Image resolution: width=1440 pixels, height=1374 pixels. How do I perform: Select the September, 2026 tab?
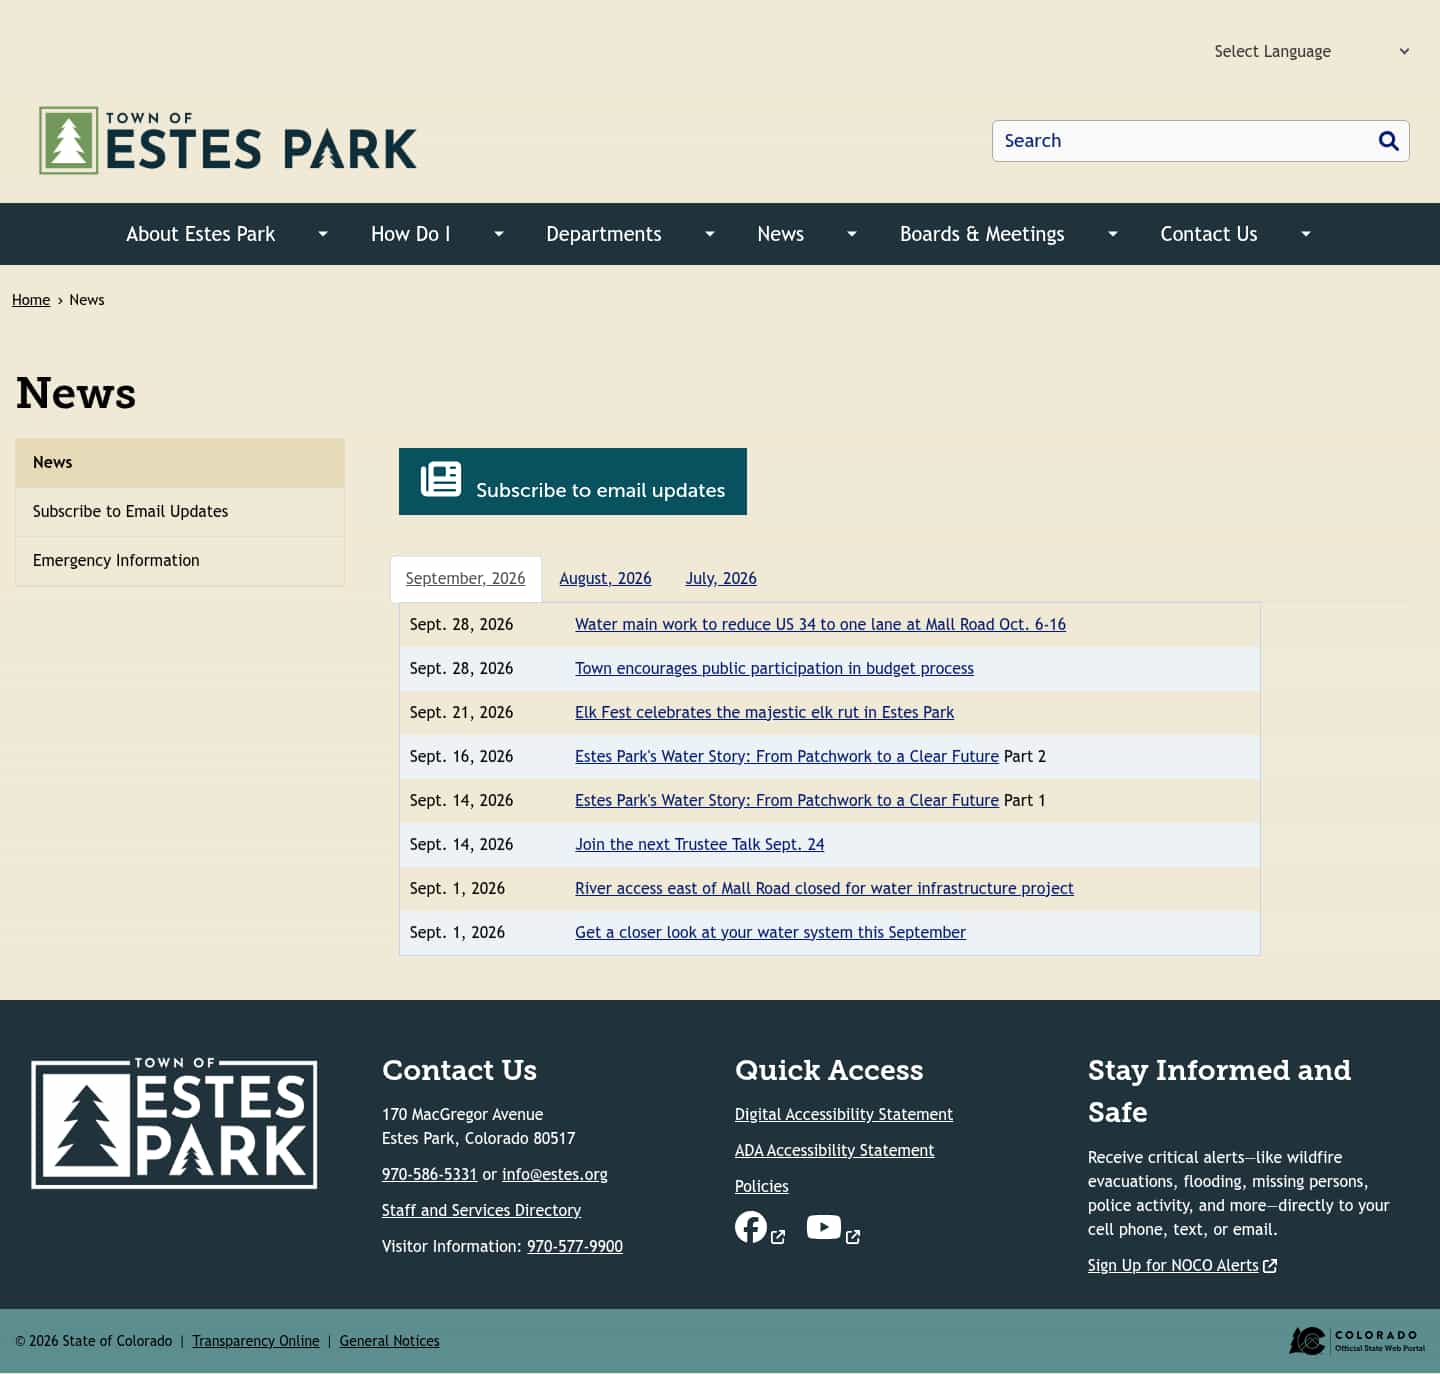pyautogui.click(x=465, y=578)
